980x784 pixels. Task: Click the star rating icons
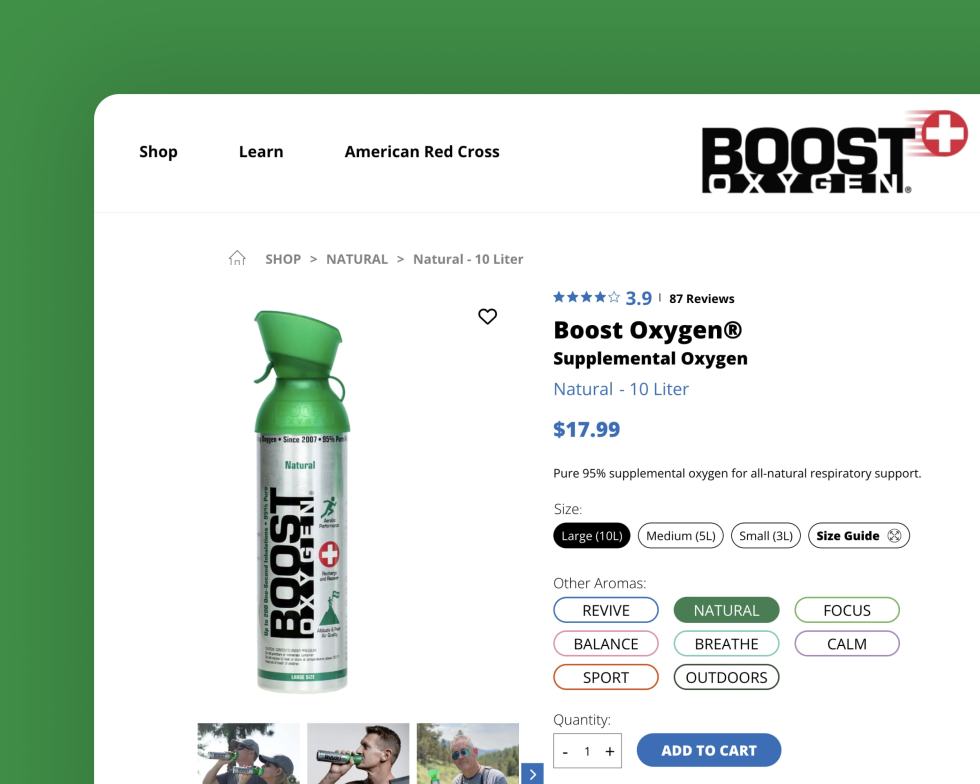coord(585,297)
